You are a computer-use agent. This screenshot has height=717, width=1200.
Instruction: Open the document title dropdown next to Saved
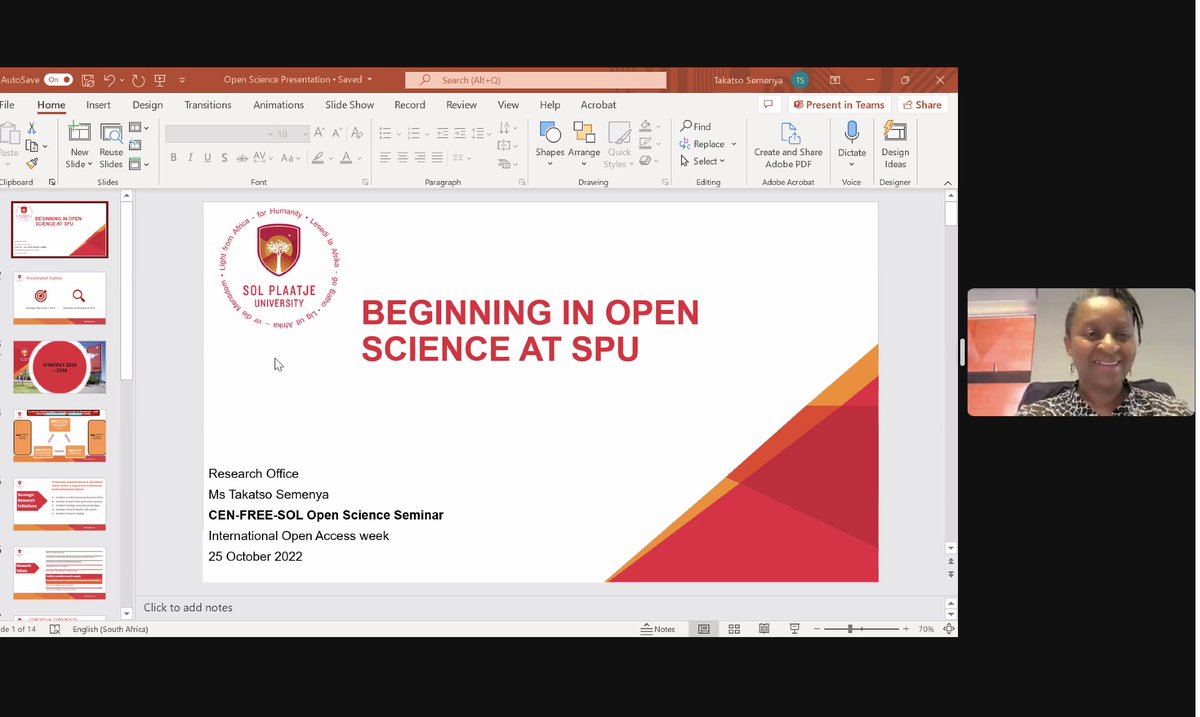[x=370, y=80]
